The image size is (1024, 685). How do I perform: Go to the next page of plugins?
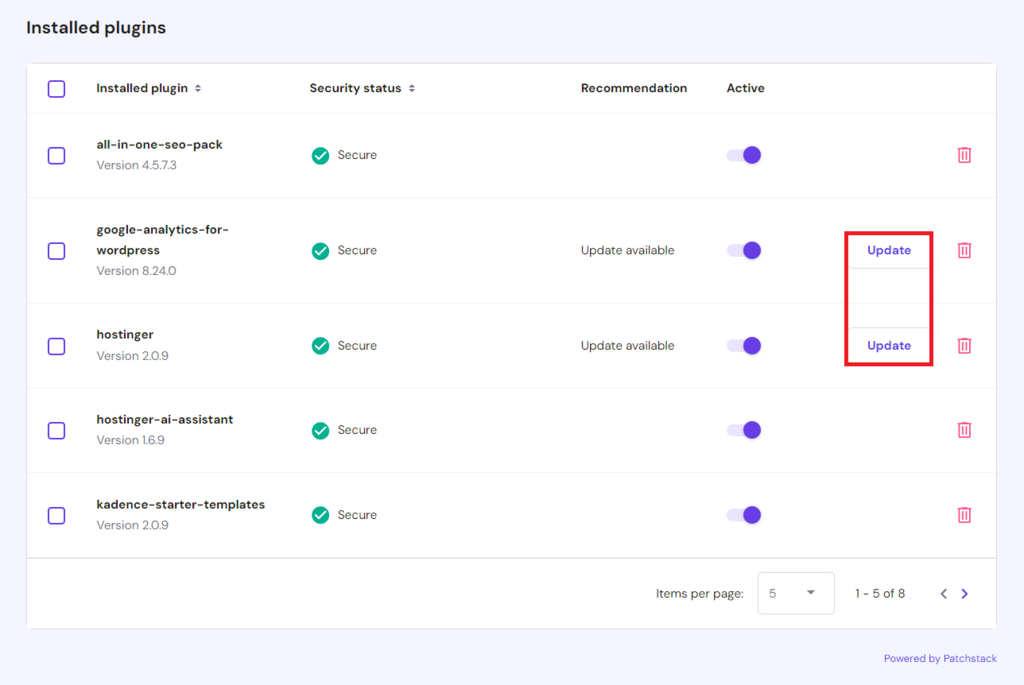[964, 593]
